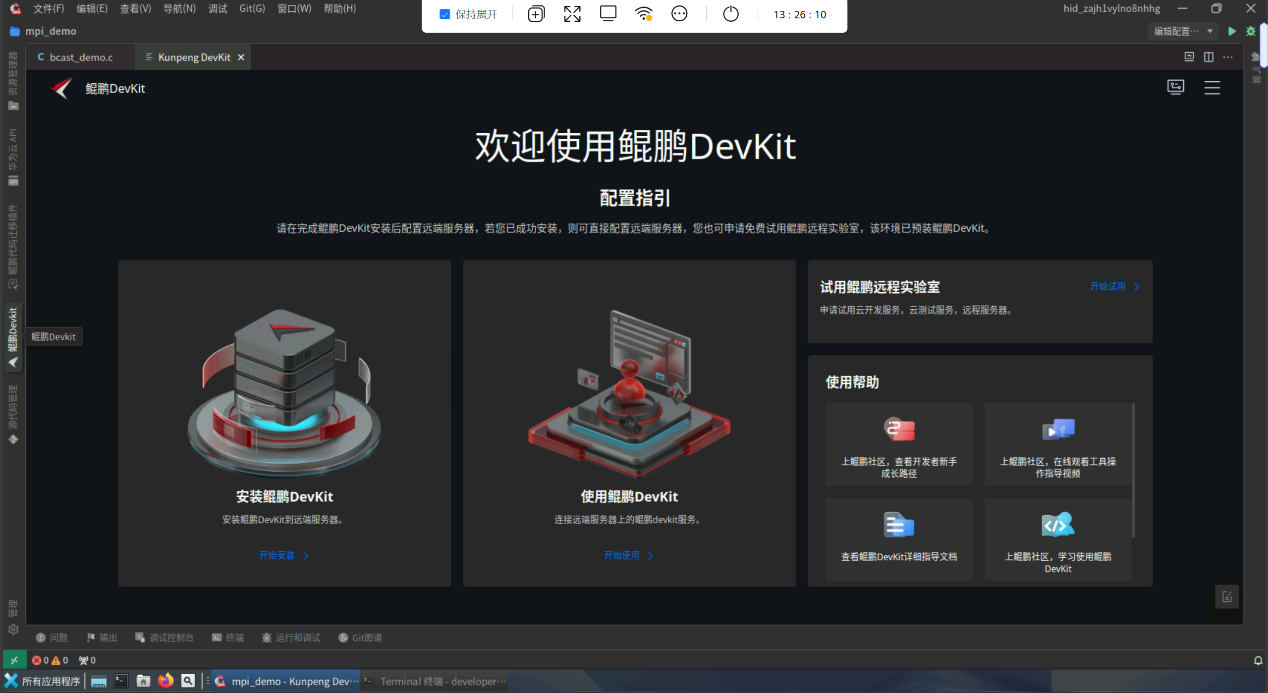Click the 开始使用 link

[629, 555]
